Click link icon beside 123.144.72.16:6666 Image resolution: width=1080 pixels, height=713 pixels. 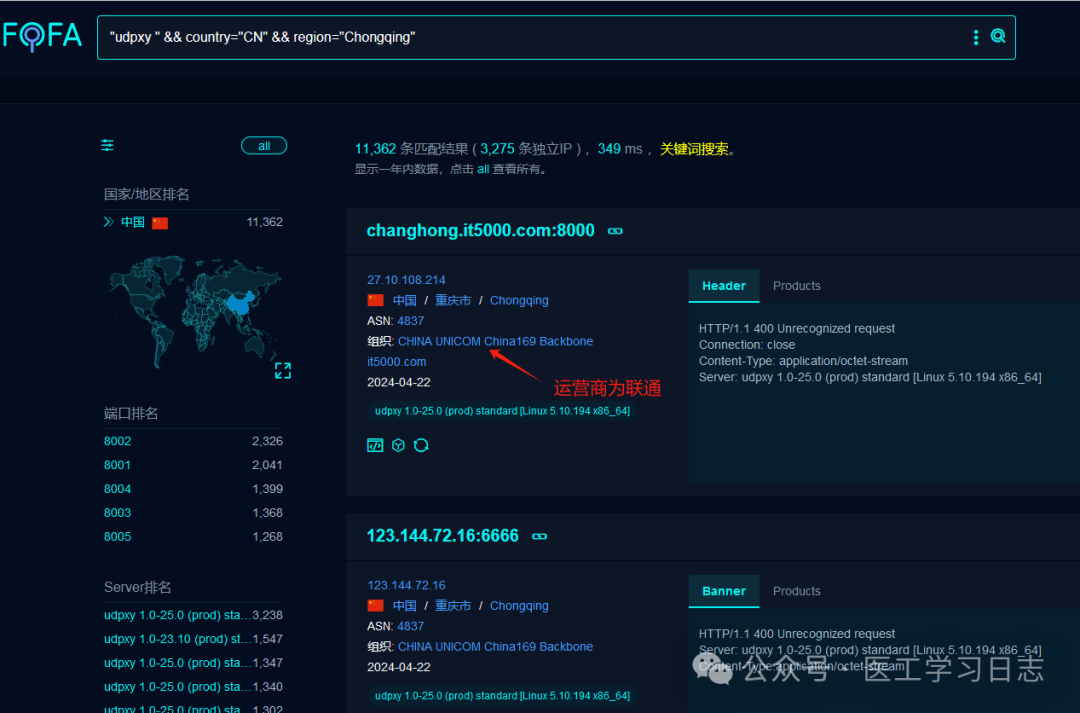coord(539,536)
